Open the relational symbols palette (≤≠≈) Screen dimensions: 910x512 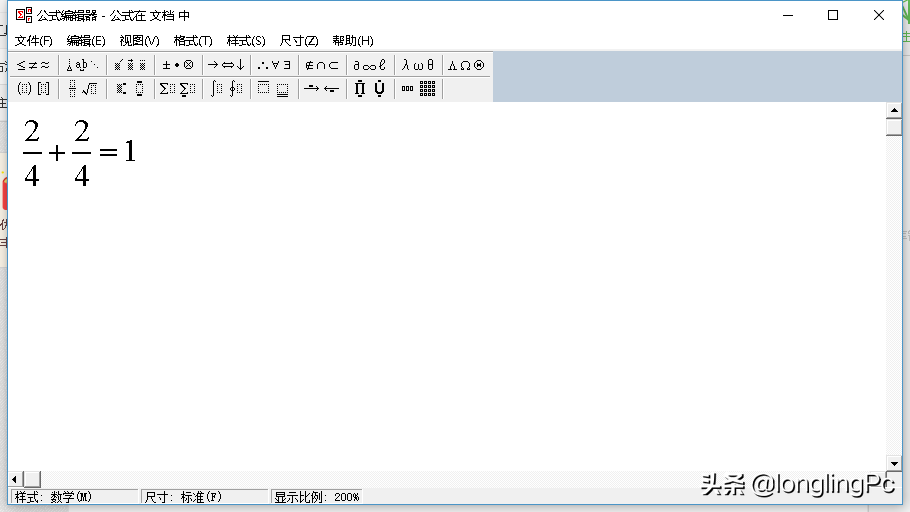click(33, 65)
